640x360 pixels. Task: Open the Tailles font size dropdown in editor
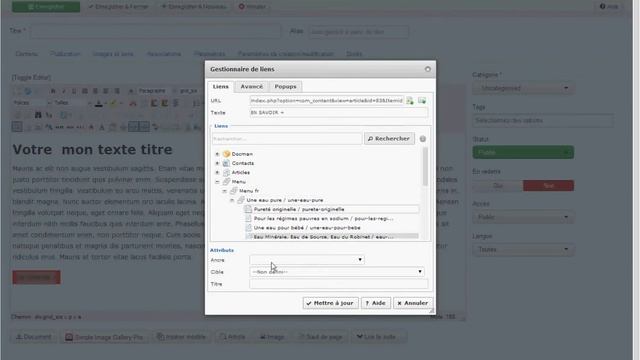[x=72, y=103]
